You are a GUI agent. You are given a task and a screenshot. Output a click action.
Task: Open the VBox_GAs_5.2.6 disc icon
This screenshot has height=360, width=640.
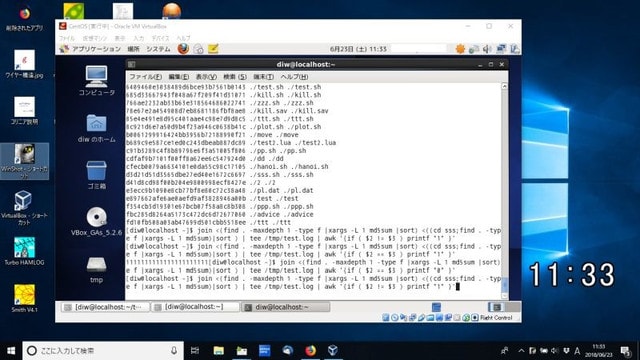(x=97, y=222)
